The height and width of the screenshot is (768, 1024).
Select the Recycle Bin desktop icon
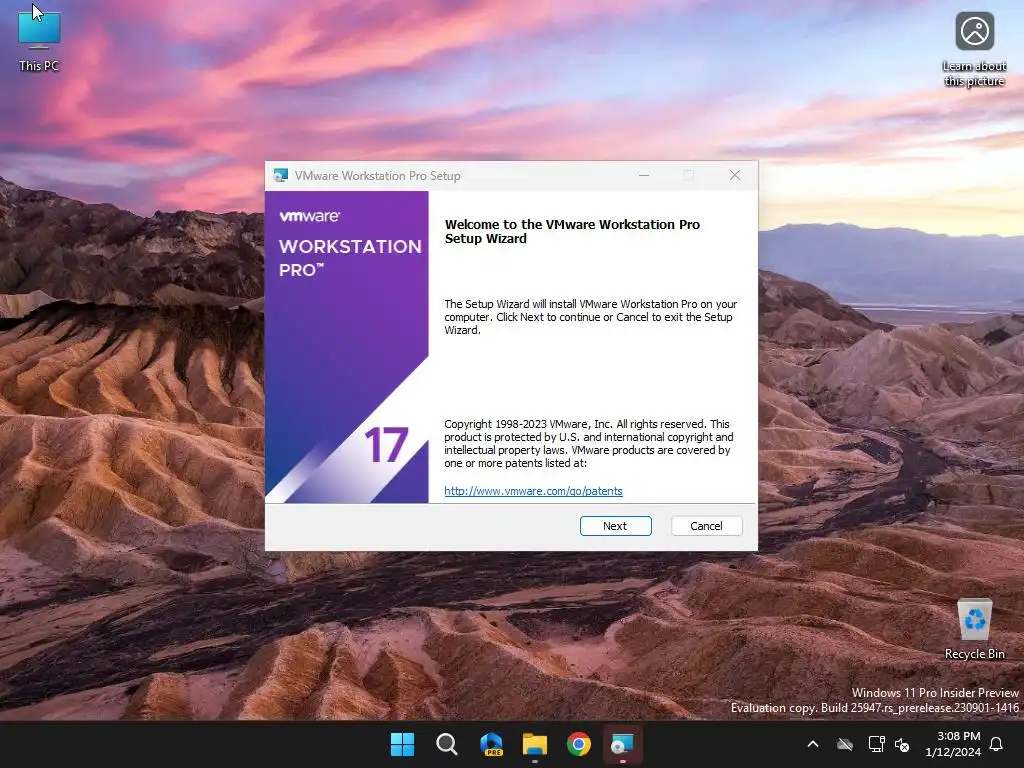click(974, 630)
